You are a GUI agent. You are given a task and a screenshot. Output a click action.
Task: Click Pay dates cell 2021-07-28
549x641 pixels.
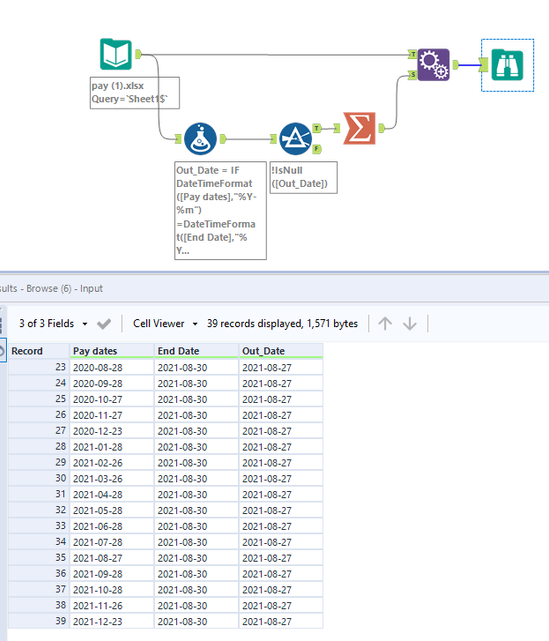tap(112, 542)
